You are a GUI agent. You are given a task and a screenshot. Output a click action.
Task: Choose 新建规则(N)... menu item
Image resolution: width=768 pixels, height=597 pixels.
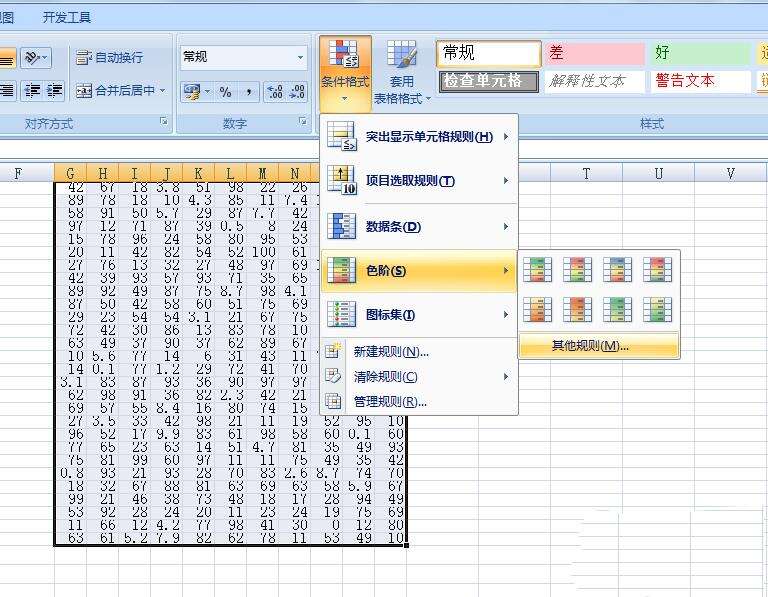419,352
